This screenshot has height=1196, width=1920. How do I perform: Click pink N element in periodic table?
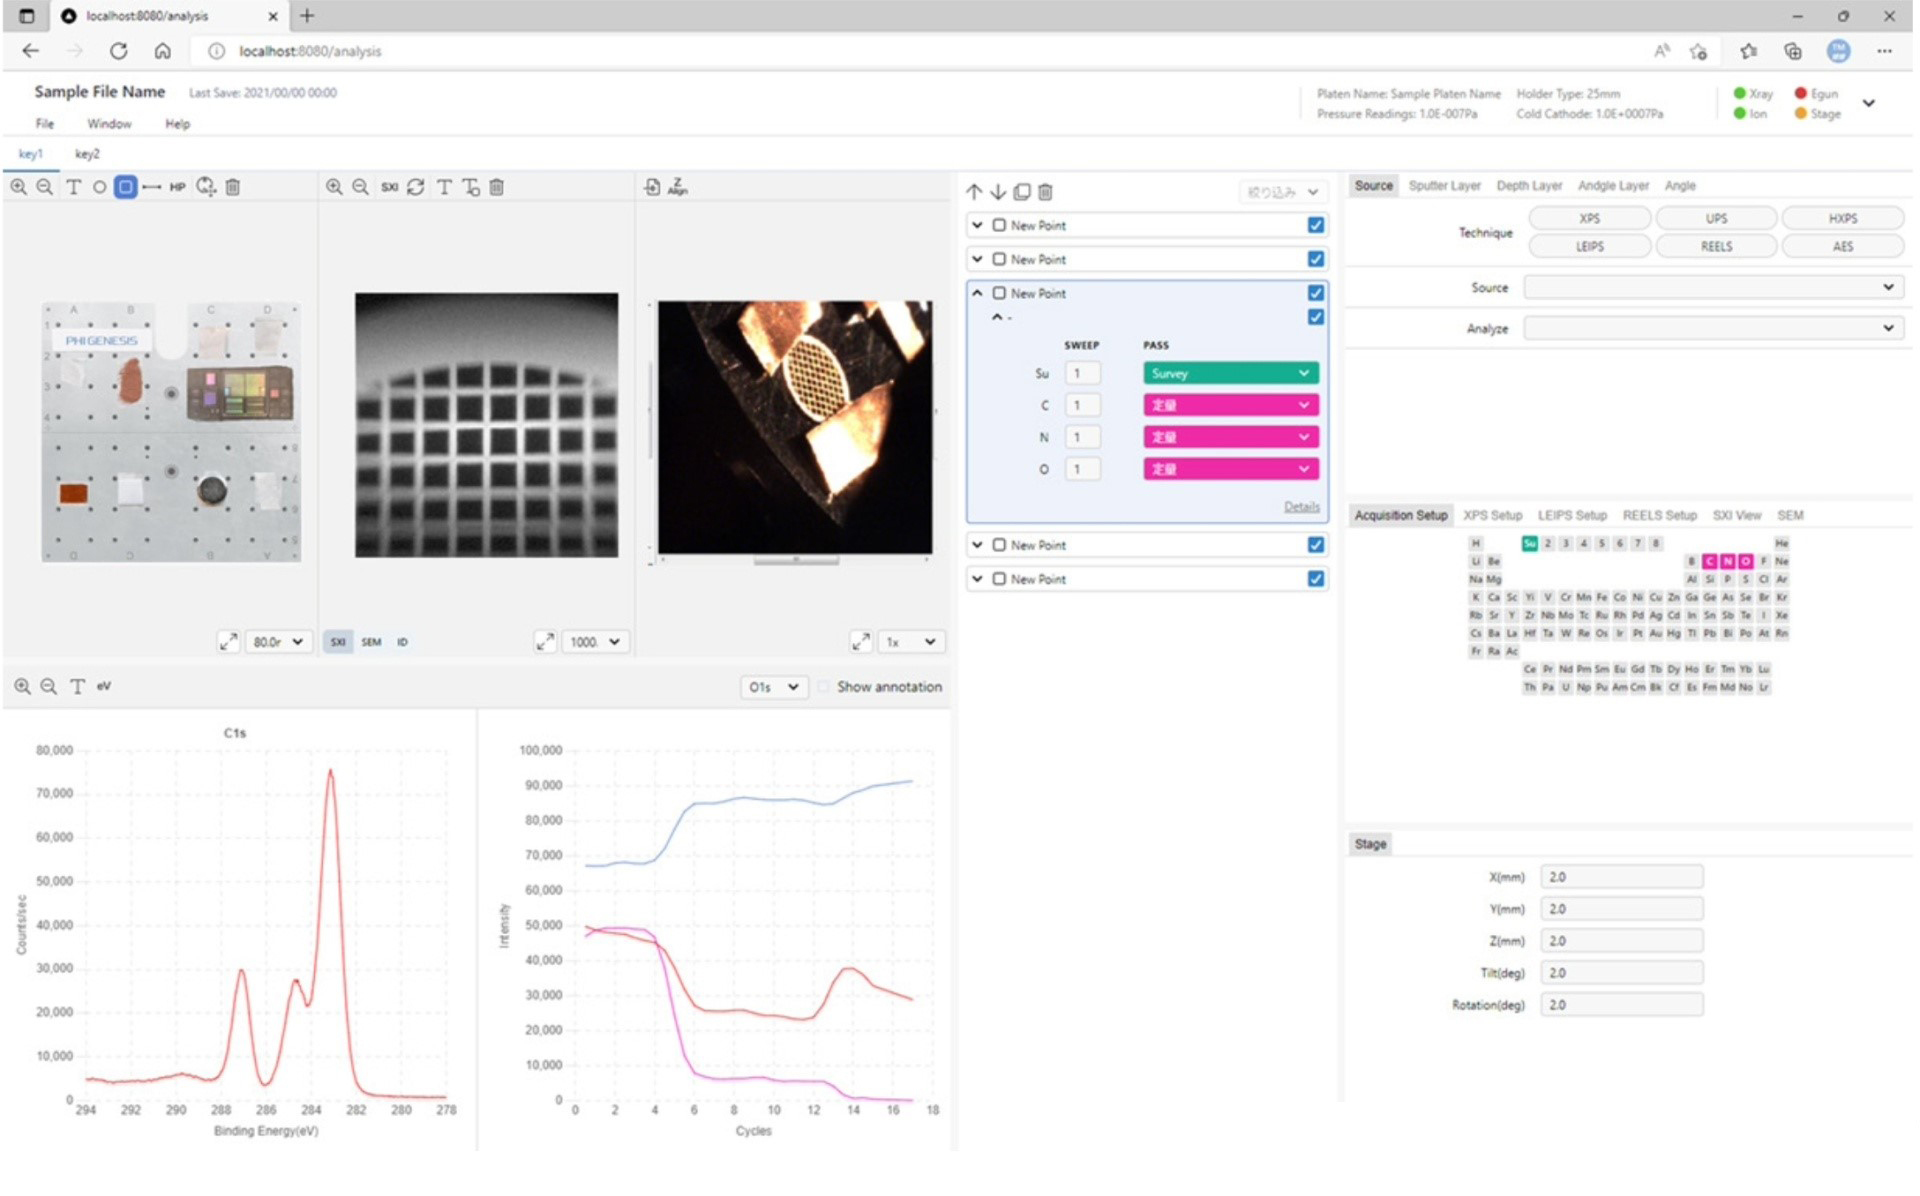click(x=1727, y=562)
